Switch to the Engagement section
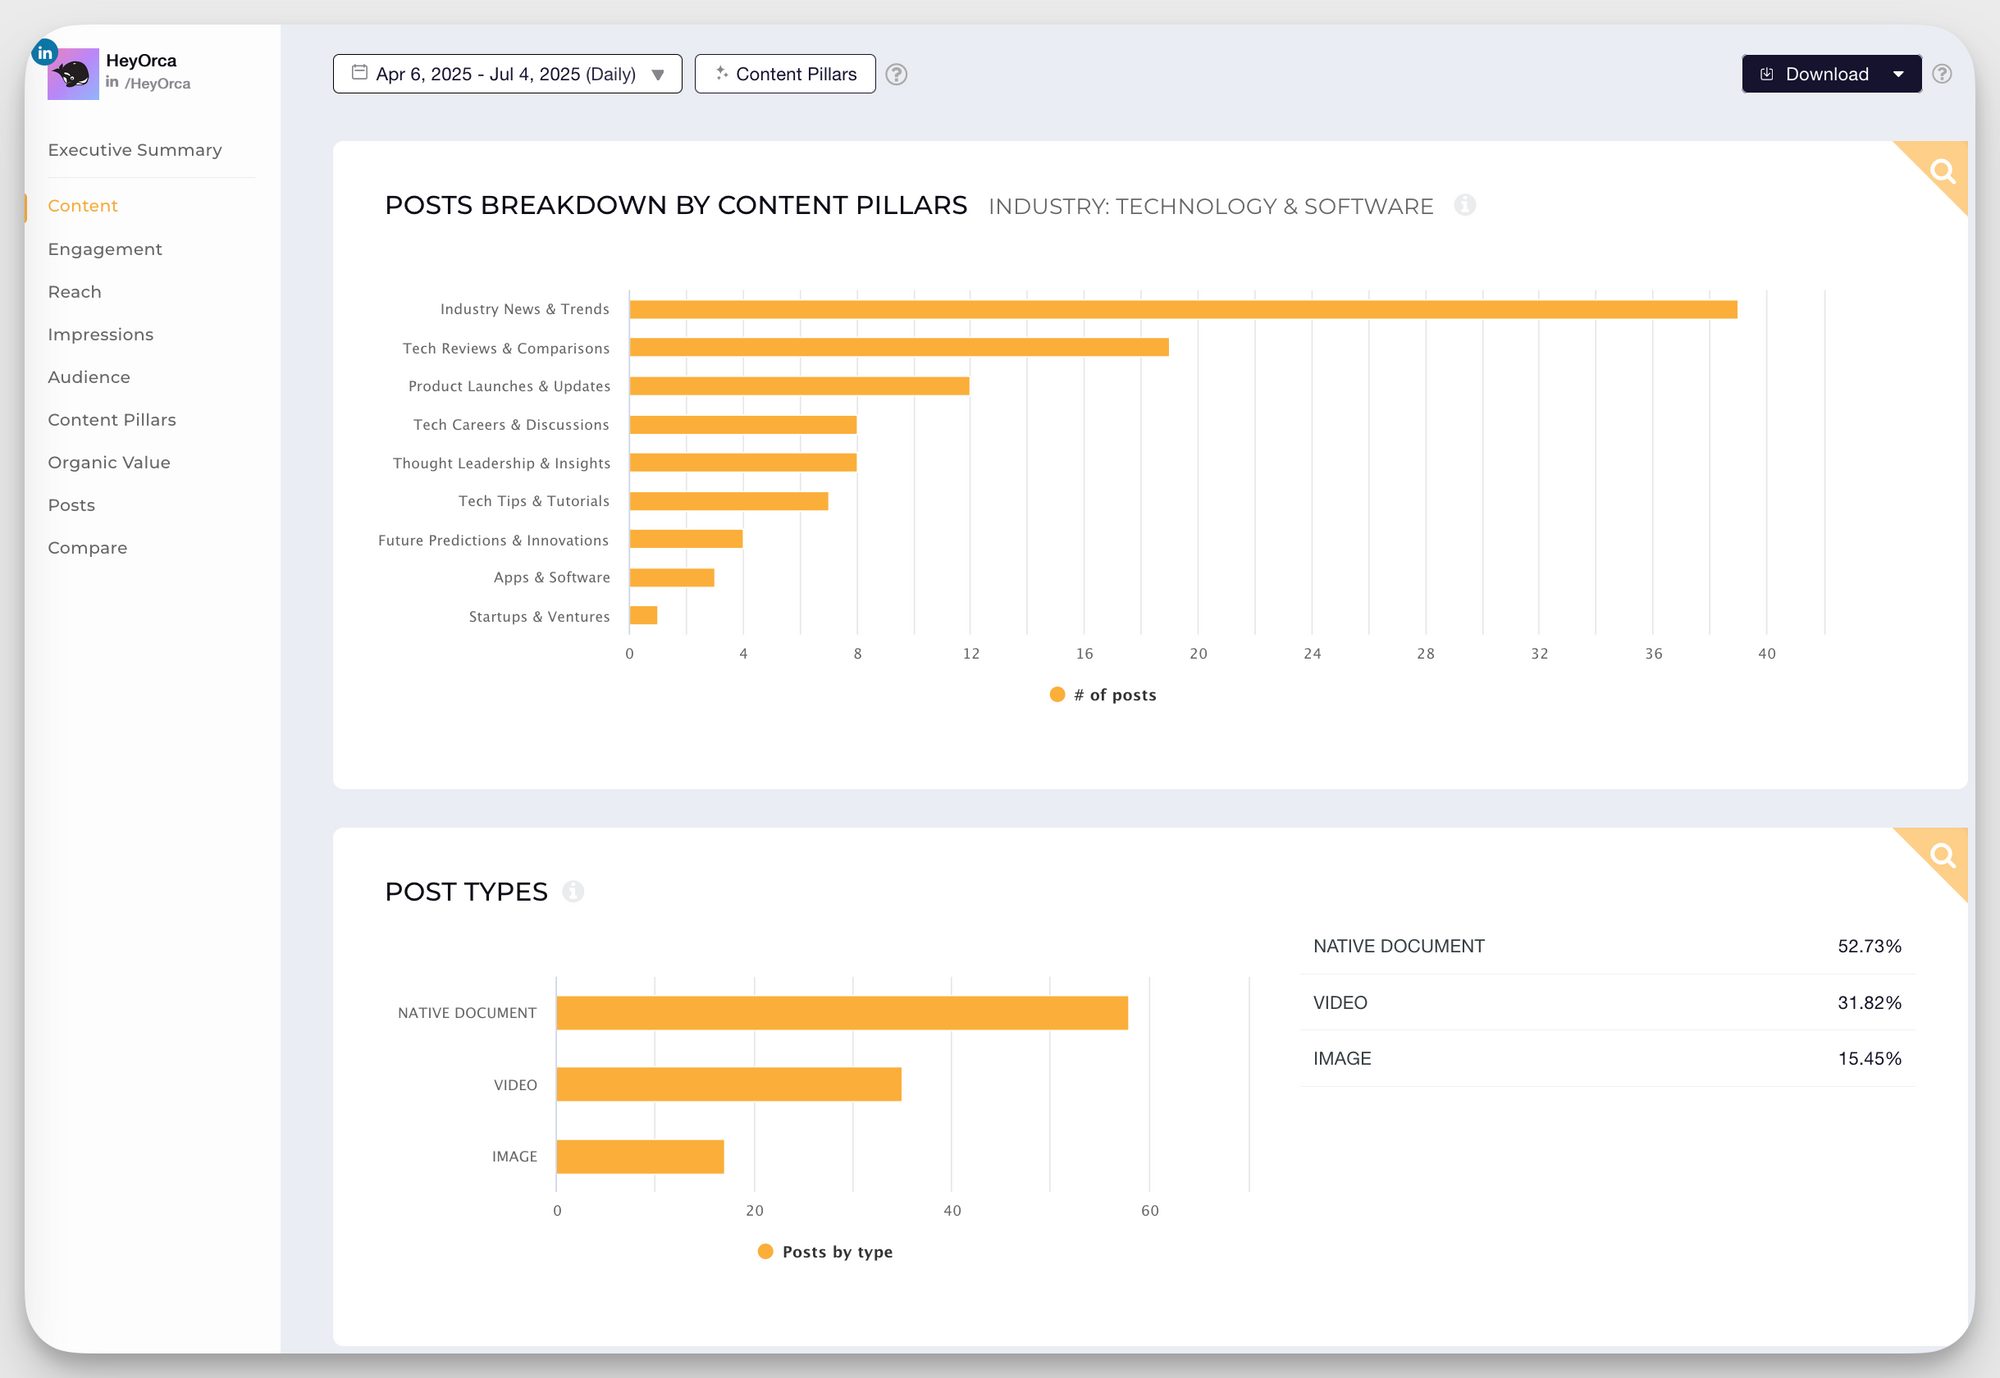Screen dimensions: 2000x1378 pyautogui.click(x=105, y=248)
